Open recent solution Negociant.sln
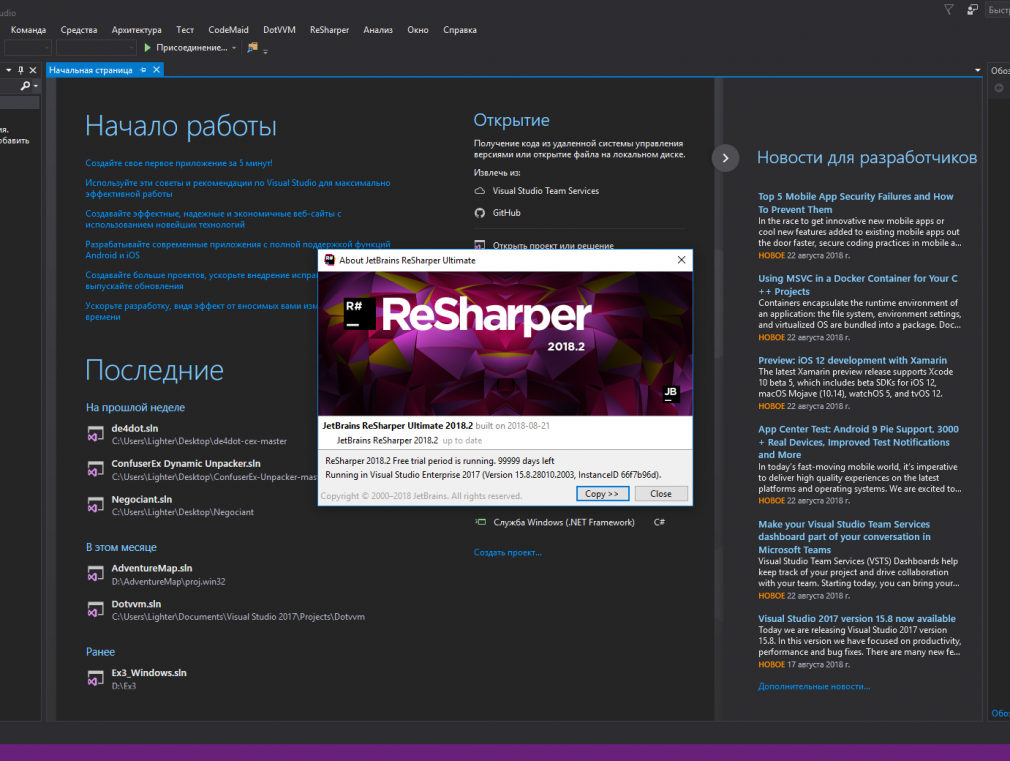The height and width of the screenshot is (761, 1010). coord(142,499)
